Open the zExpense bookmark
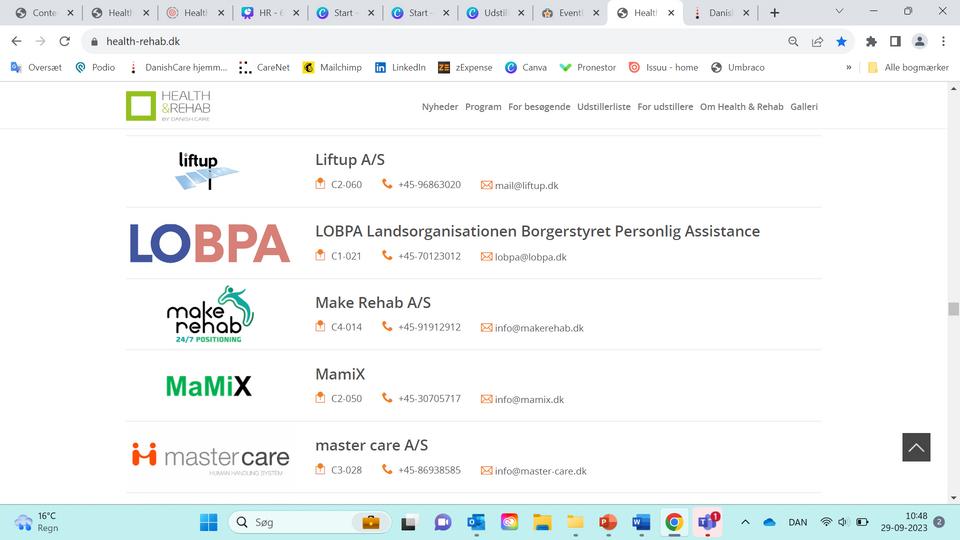 pyautogui.click(x=465, y=67)
